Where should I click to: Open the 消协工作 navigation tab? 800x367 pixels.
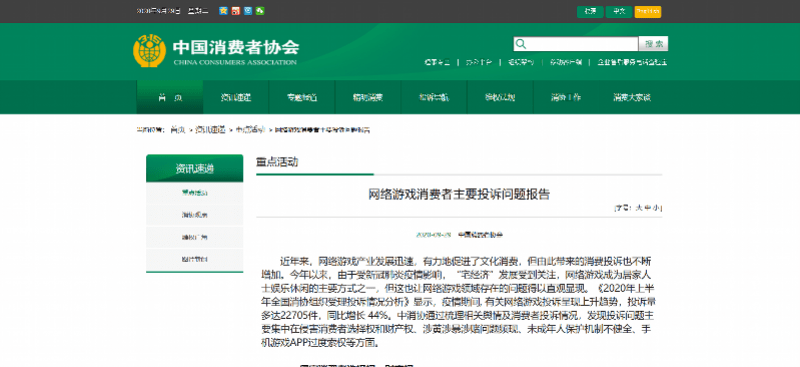[x=565, y=97]
